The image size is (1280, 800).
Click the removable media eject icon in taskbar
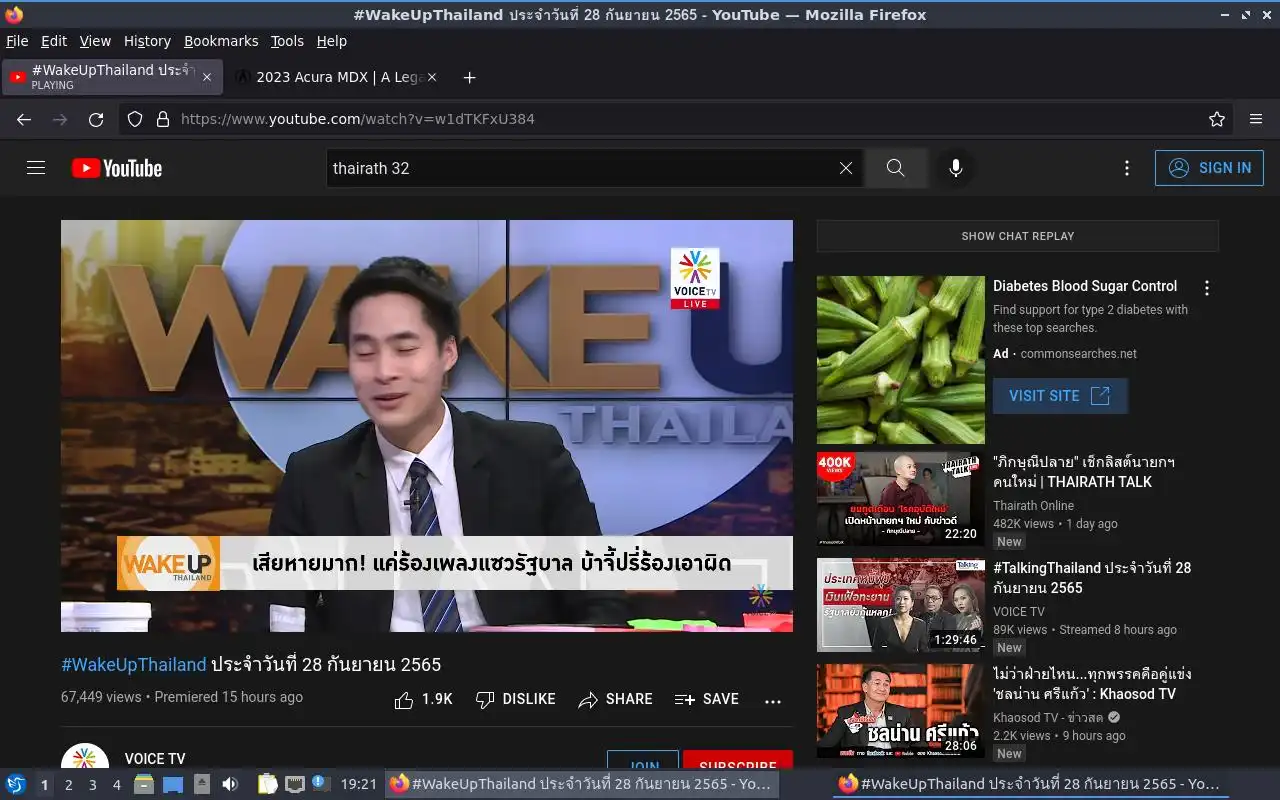202,784
